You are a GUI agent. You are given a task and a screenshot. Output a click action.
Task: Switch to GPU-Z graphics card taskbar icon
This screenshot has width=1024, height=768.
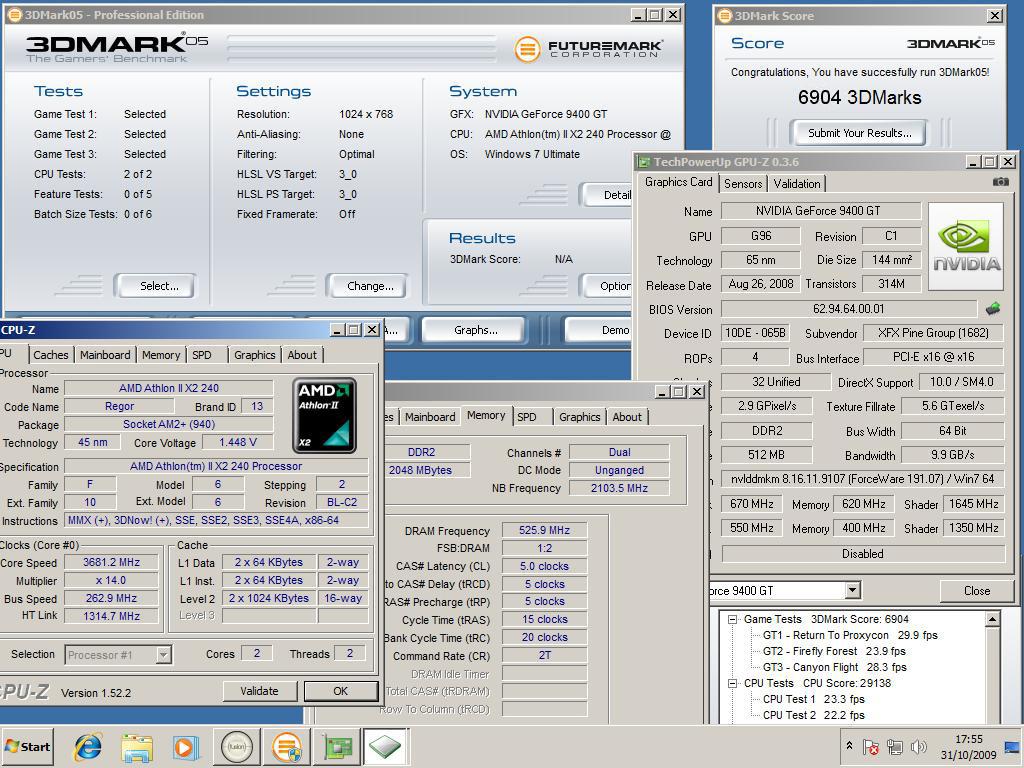click(x=337, y=747)
